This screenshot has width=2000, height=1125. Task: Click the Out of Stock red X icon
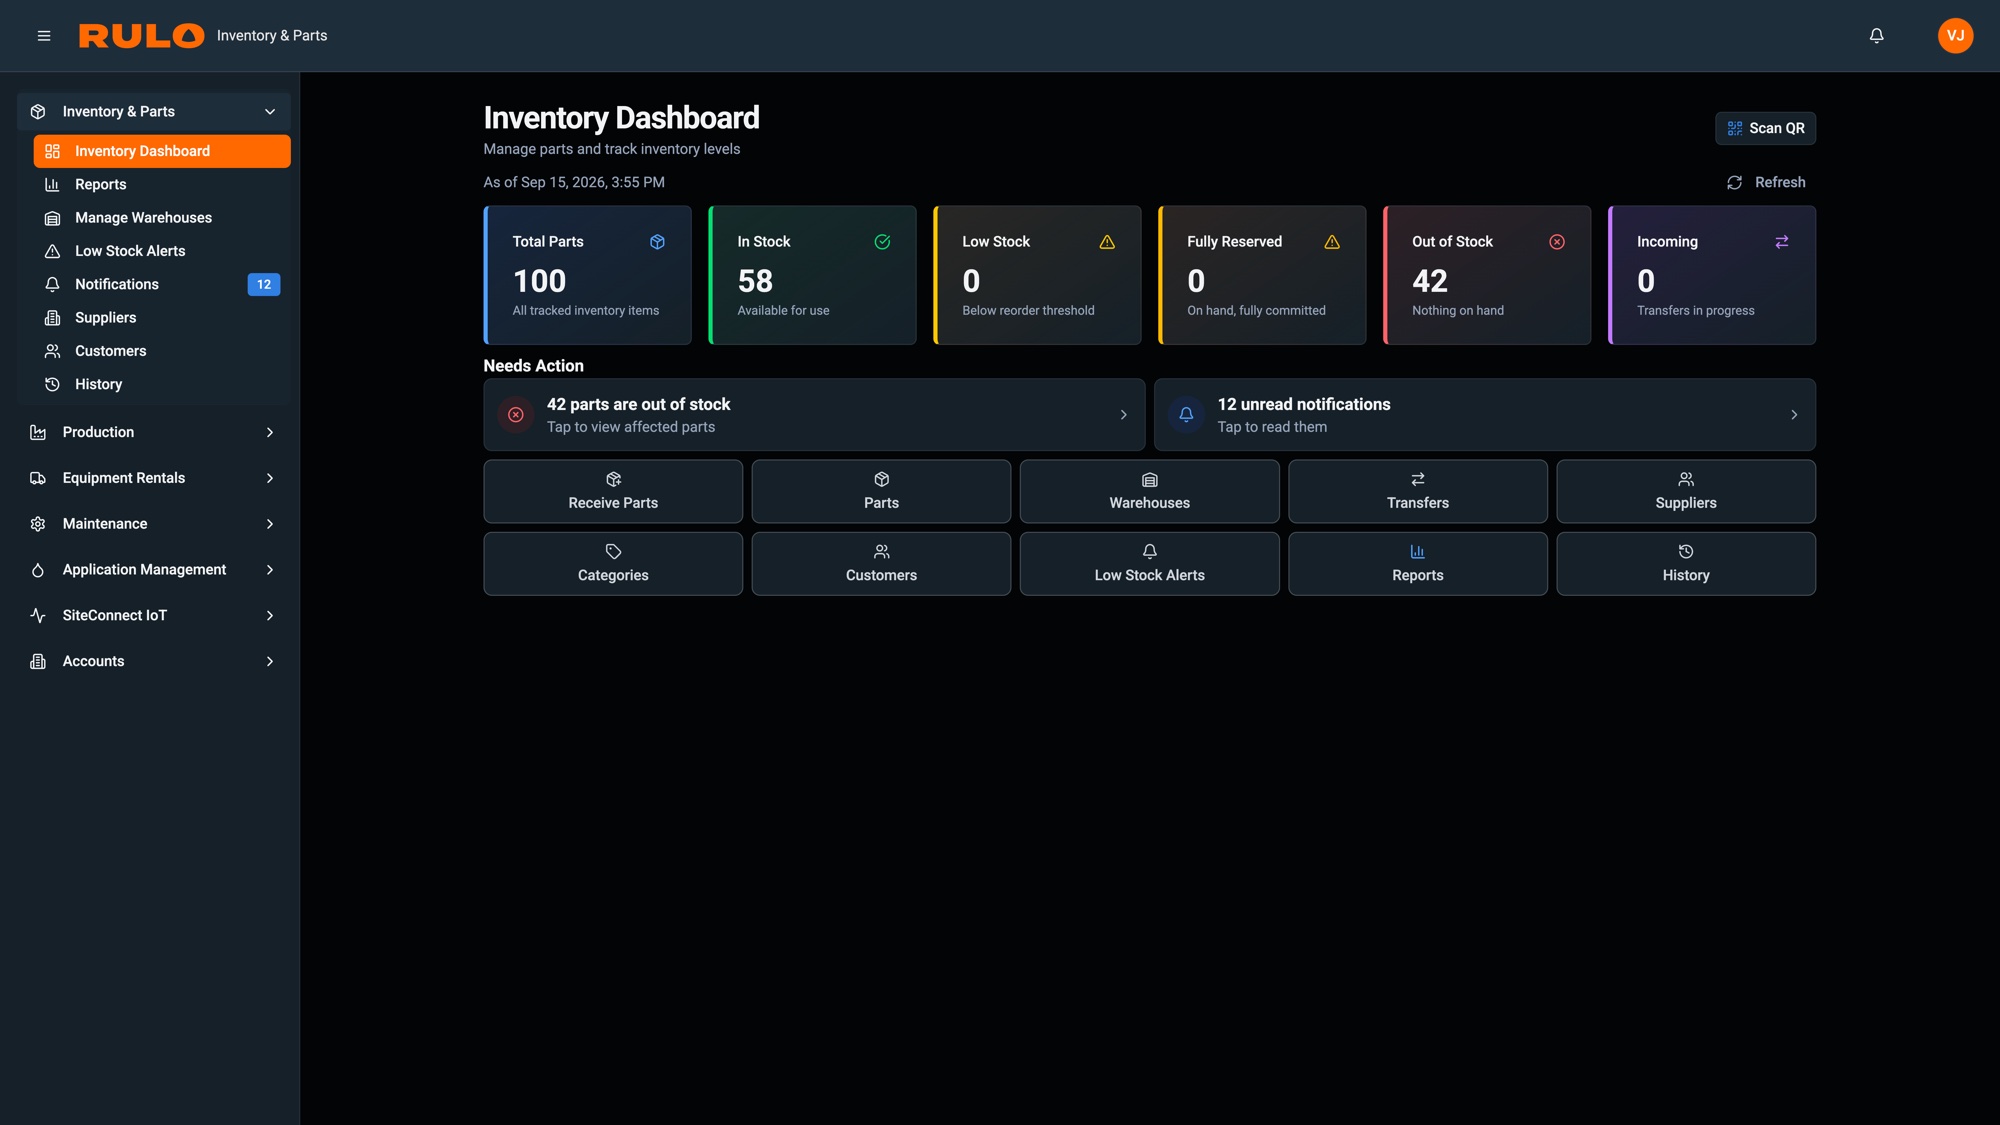point(1557,242)
